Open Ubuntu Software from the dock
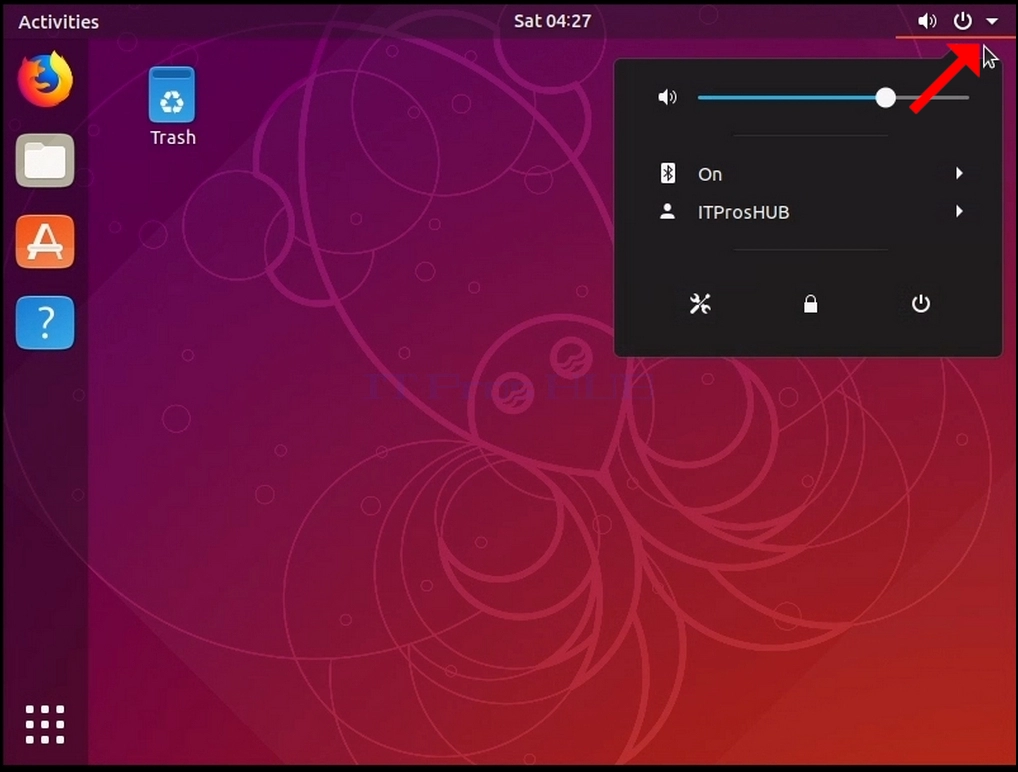This screenshot has width=1018, height=772. (45, 242)
